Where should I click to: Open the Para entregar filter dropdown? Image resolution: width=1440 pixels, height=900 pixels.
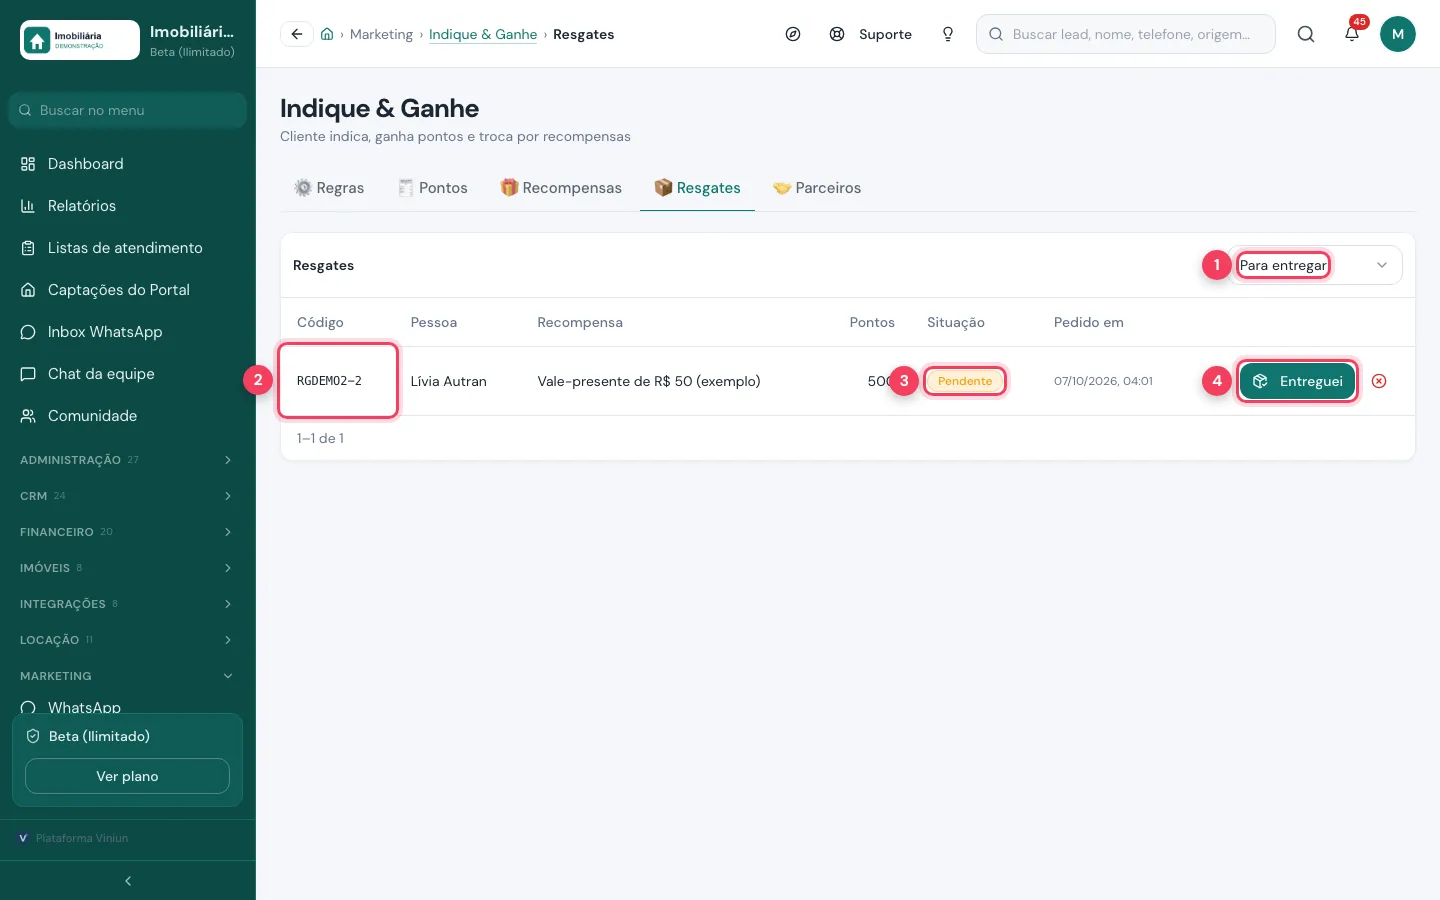pyautogui.click(x=1316, y=265)
